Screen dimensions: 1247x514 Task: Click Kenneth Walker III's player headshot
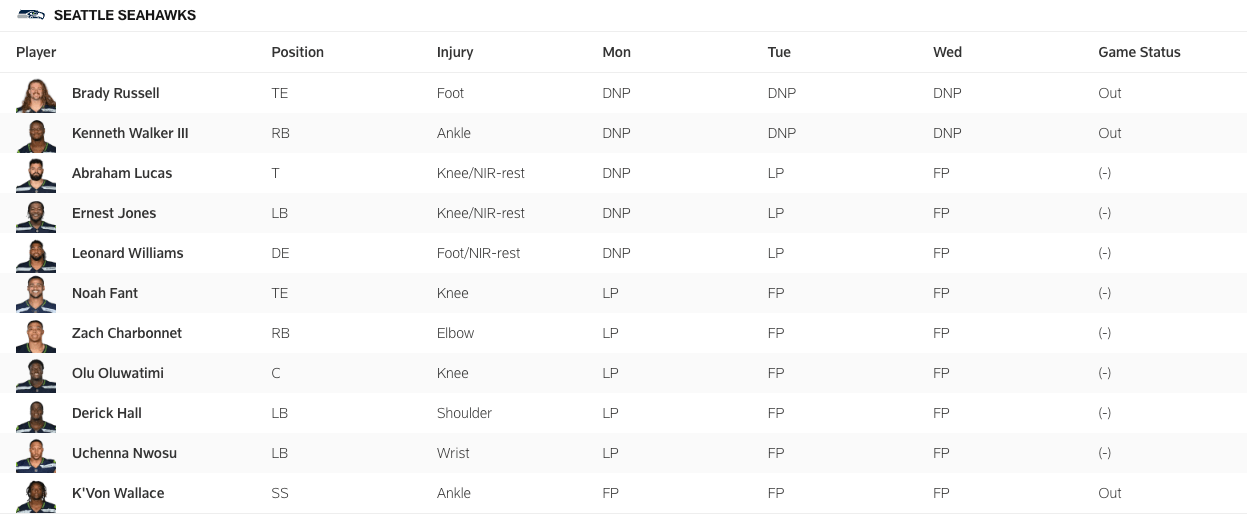coord(36,134)
